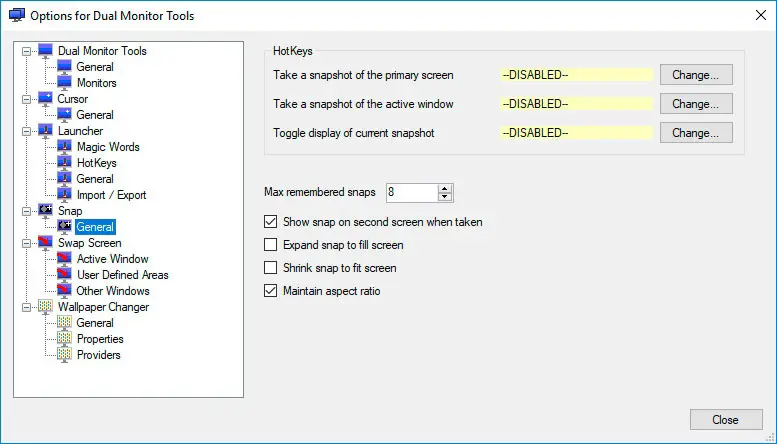777x444 pixels.
Task: Click the Magic Words icon
Action: (x=66, y=147)
